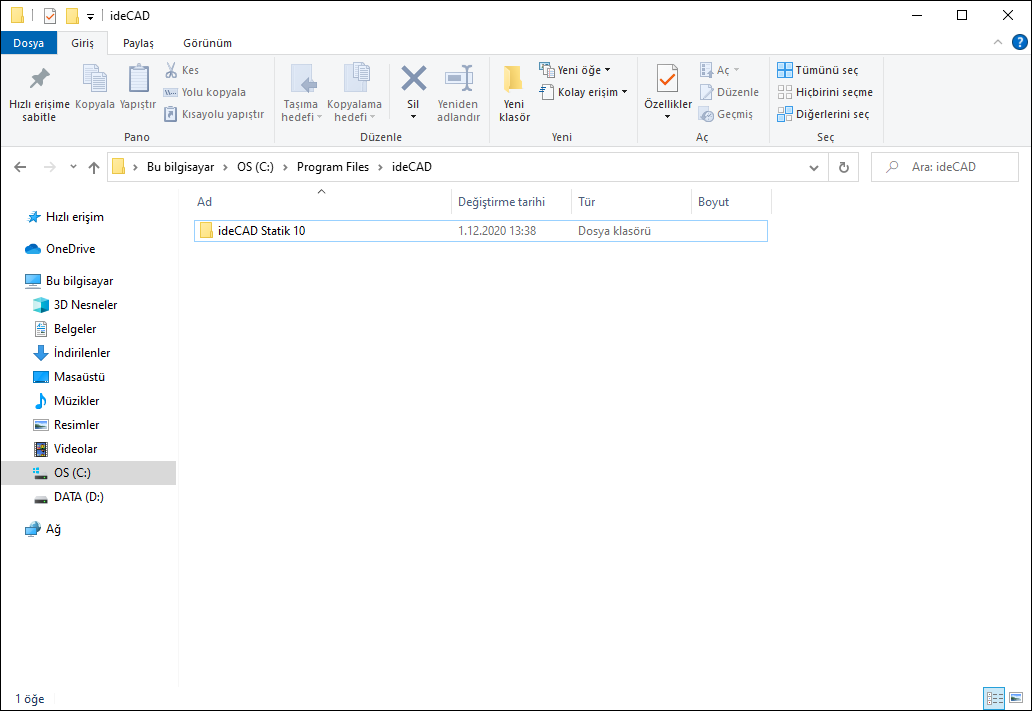Image resolution: width=1032 pixels, height=711 pixels.
Task: Sort by Değiştirme tarihi column header
Action: click(501, 202)
